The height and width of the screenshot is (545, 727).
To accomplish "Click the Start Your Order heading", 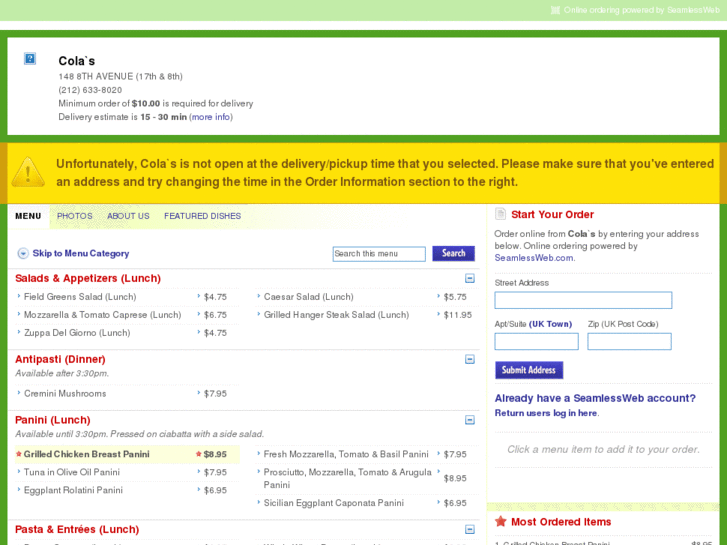I will pyautogui.click(x=552, y=214).
